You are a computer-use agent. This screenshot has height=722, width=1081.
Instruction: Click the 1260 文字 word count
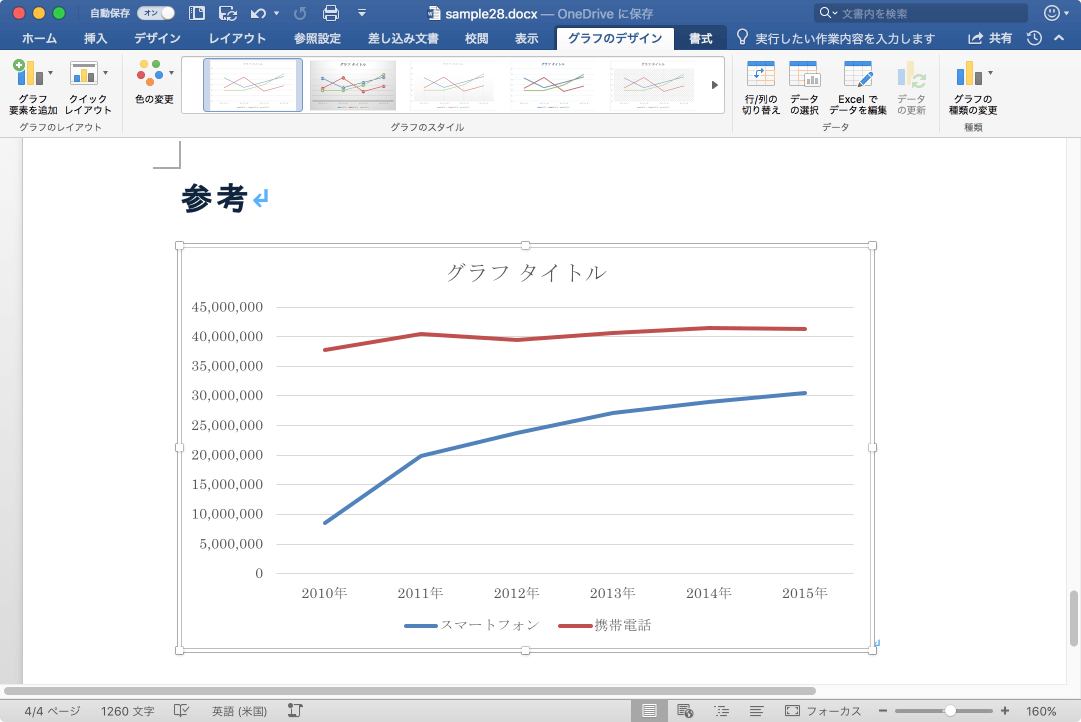point(128,711)
